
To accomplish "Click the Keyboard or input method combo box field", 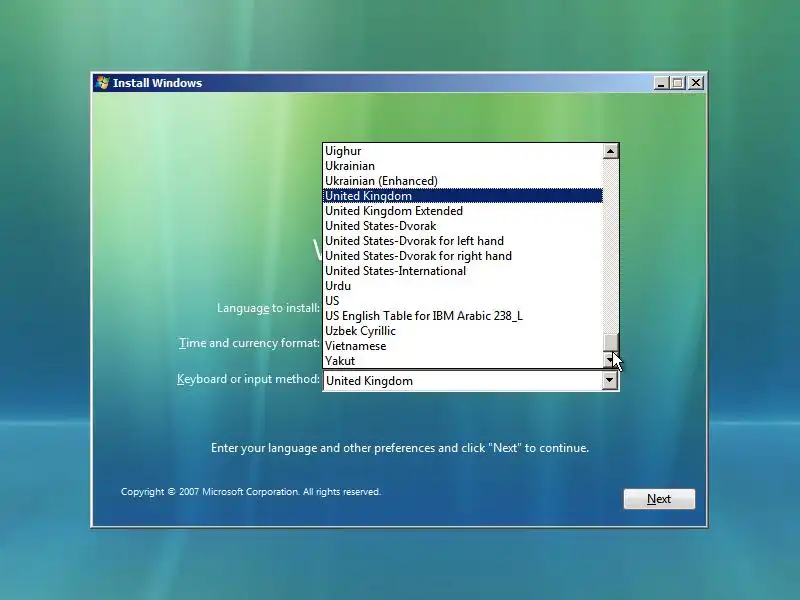I will click(x=470, y=381).
